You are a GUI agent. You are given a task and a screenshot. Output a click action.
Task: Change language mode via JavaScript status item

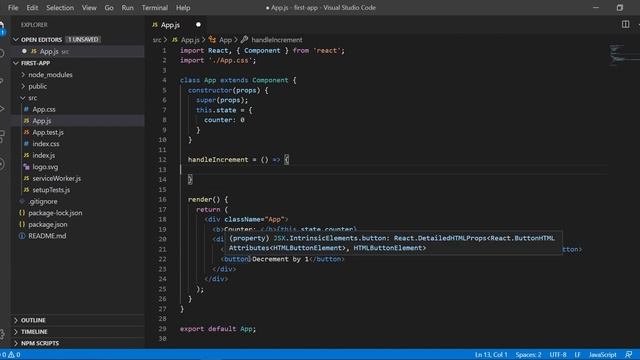(x=602, y=355)
